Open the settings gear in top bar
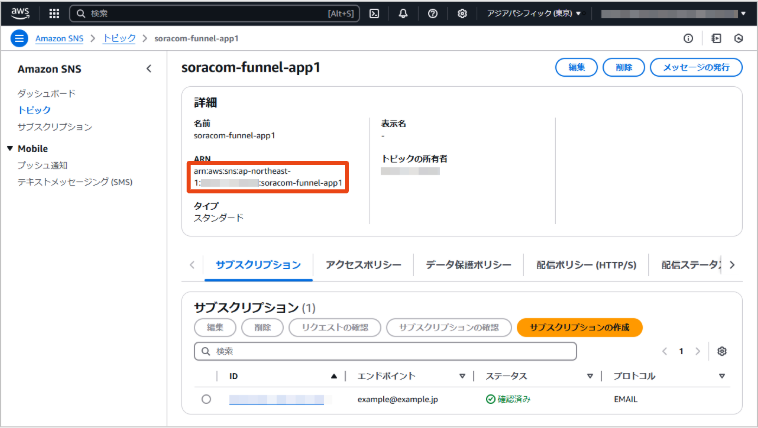Image resolution: width=758 pixels, height=428 pixels. [x=462, y=14]
